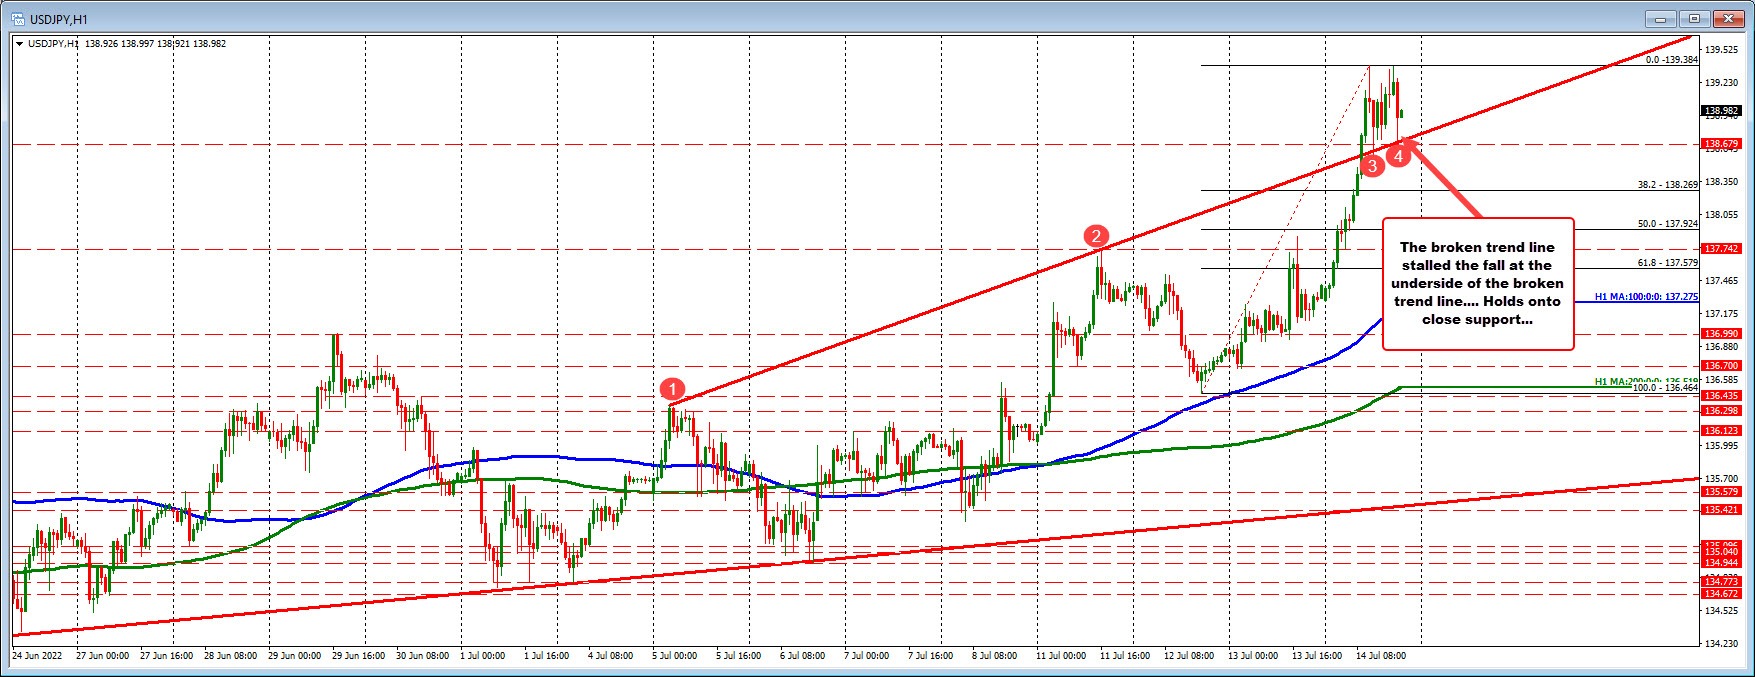
Task: Click the 7 Jul 00:00 time axis label
Action: point(868,656)
